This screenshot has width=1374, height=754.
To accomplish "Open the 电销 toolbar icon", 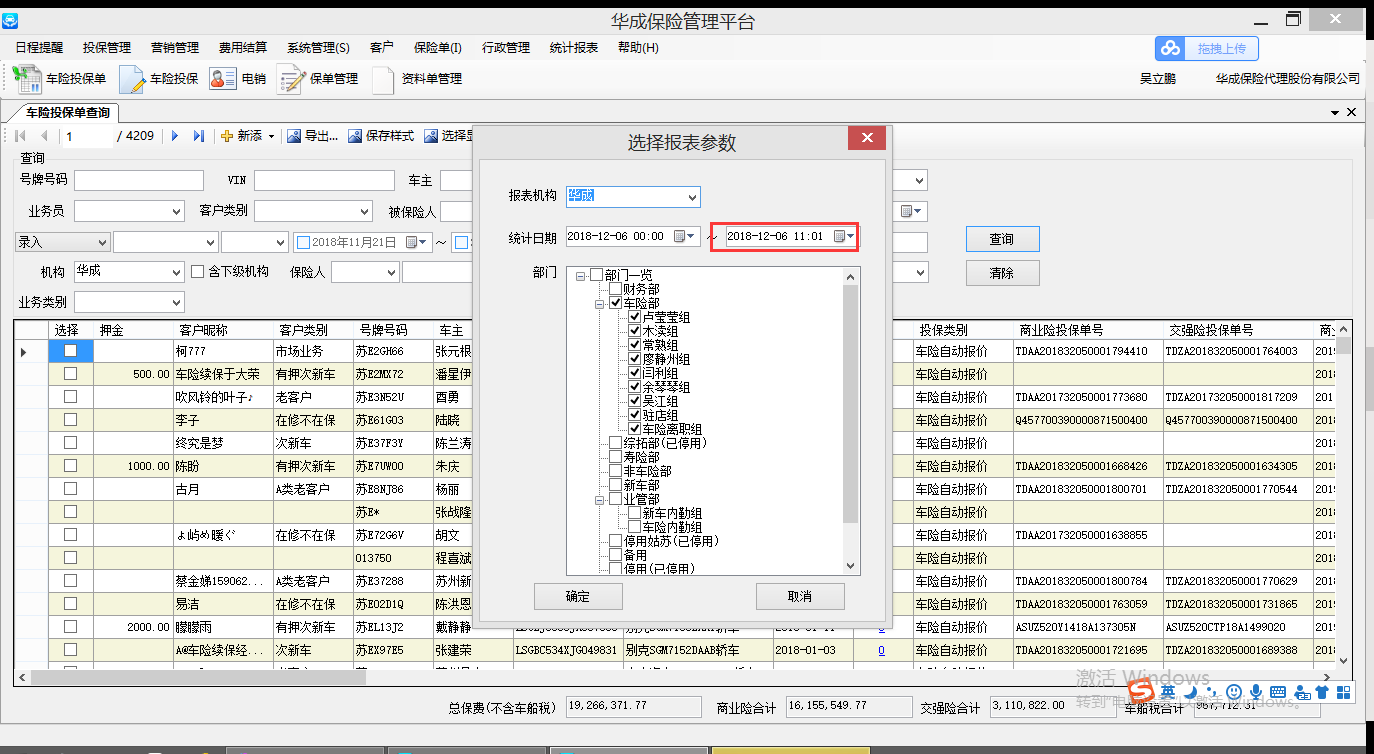I will pyautogui.click(x=238, y=79).
